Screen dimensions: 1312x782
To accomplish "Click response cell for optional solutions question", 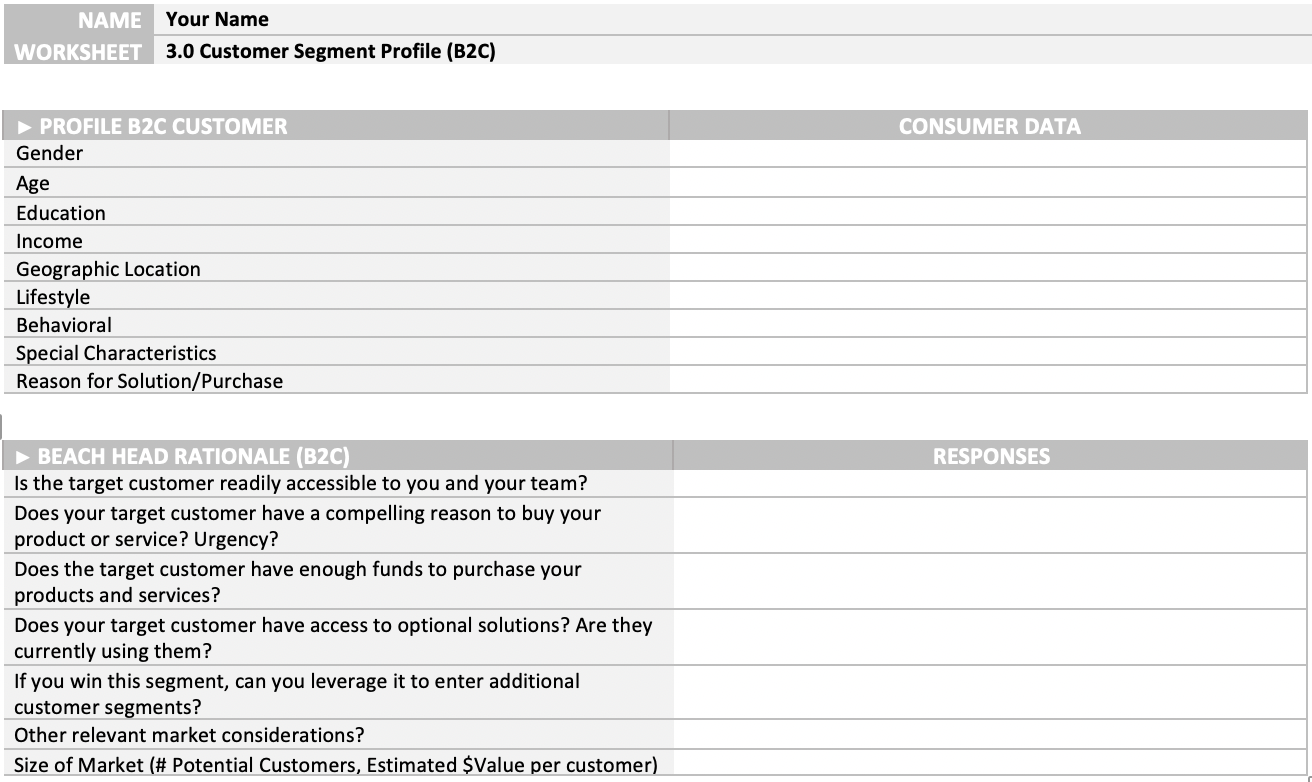I will click(x=990, y=638).
